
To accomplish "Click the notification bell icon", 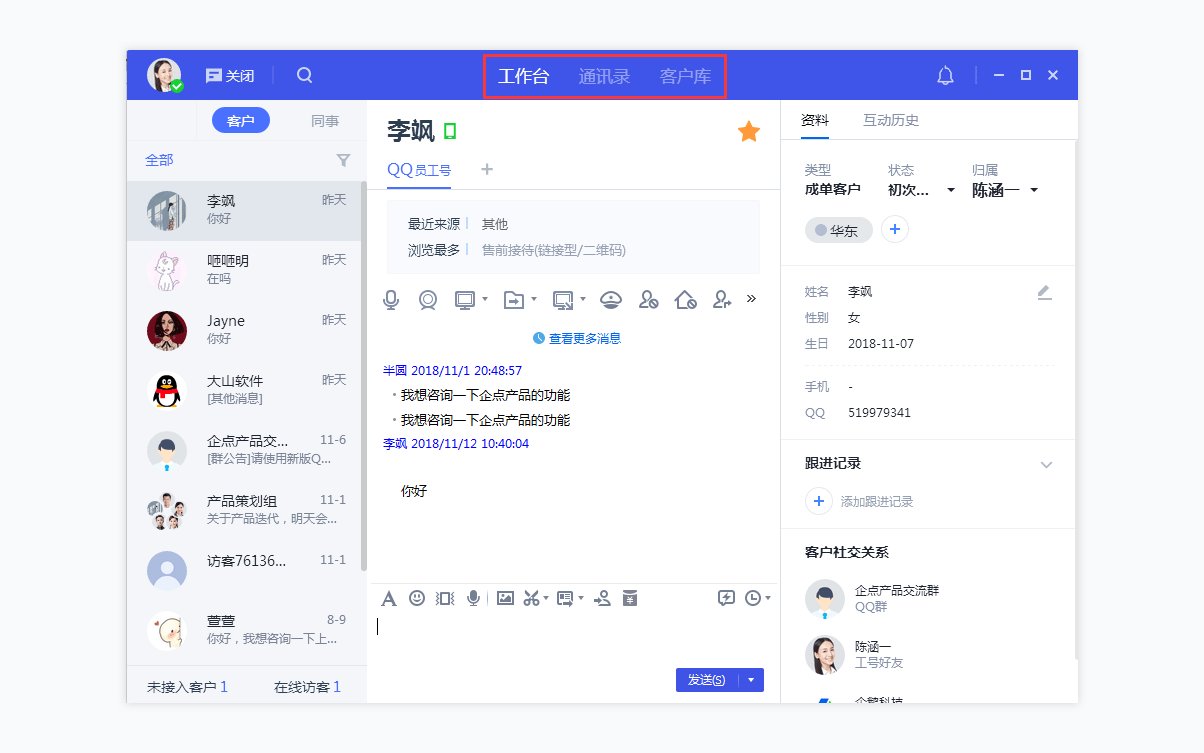I will (944, 74).
